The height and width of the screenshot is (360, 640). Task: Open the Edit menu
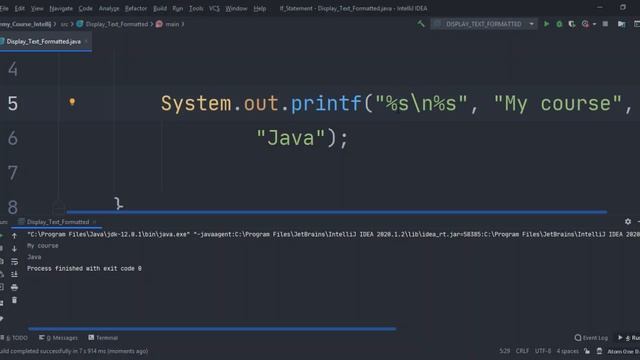20,8
